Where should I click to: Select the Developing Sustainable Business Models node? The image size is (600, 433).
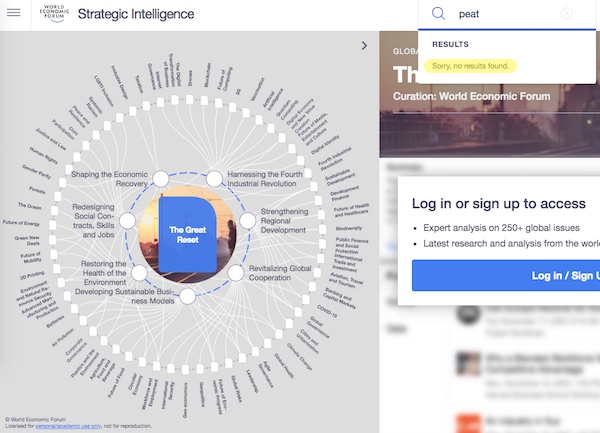tap(187, 295)
